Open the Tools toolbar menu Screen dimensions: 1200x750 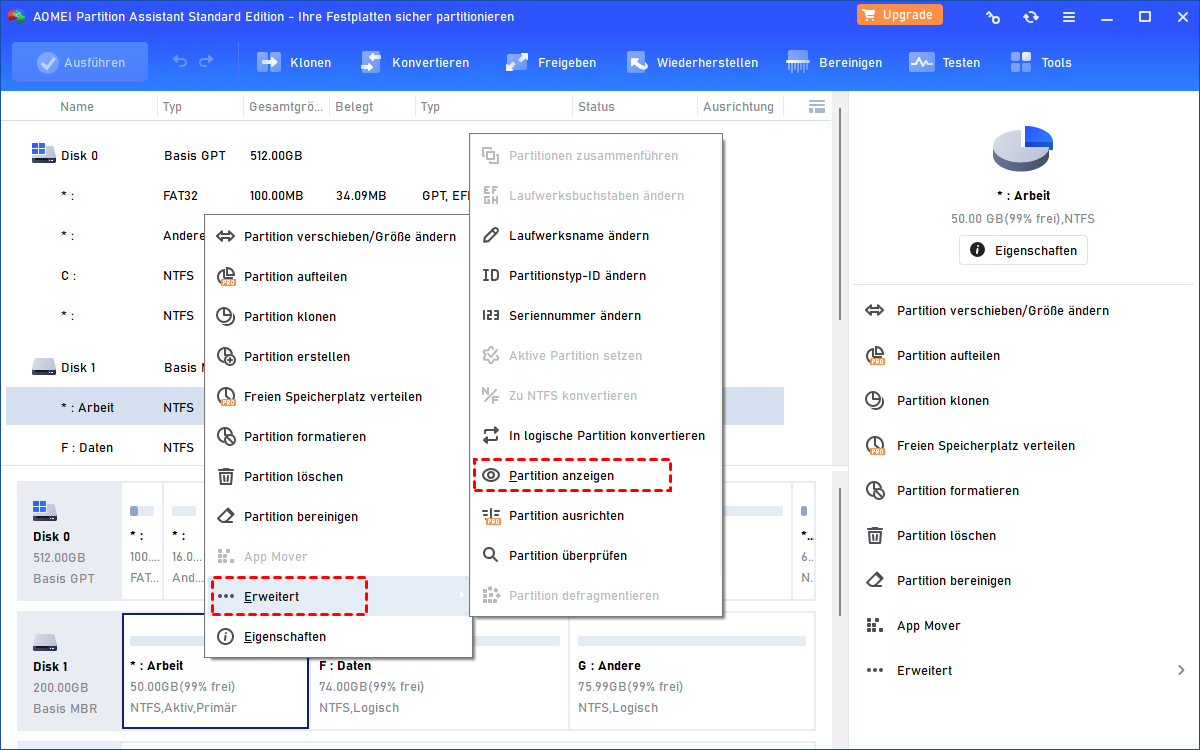(x=1040, y=62)
